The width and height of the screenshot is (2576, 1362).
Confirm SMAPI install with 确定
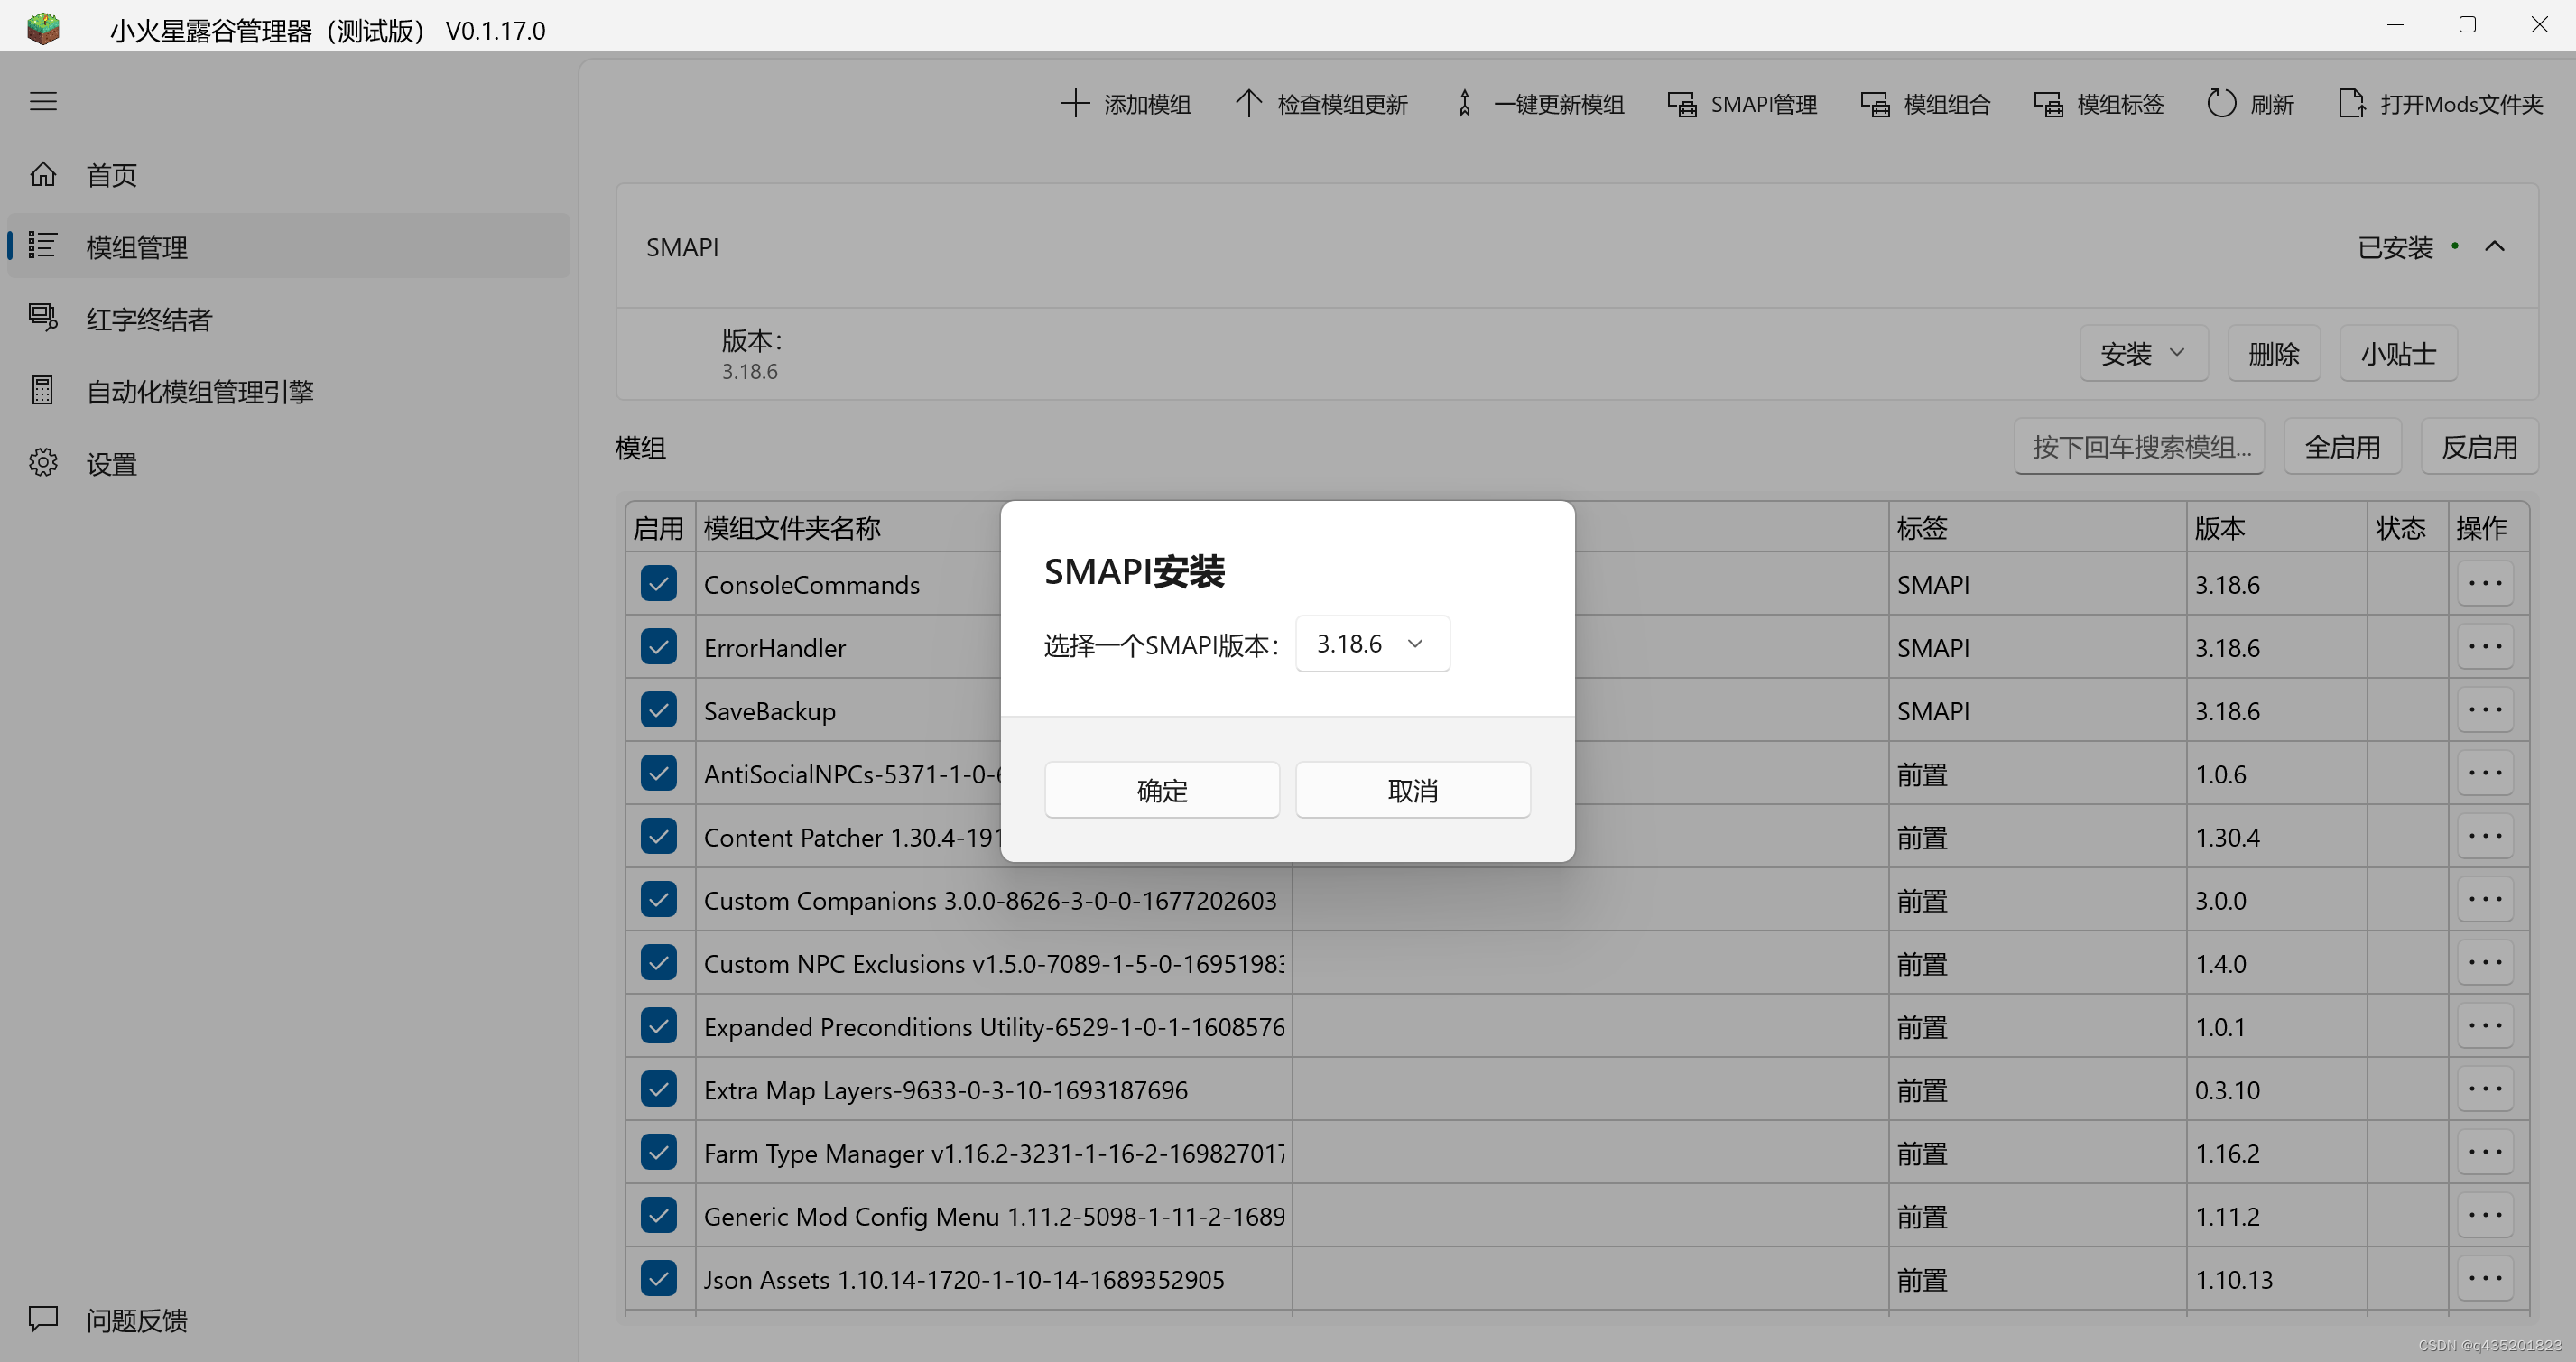(x=1162, y=790)
